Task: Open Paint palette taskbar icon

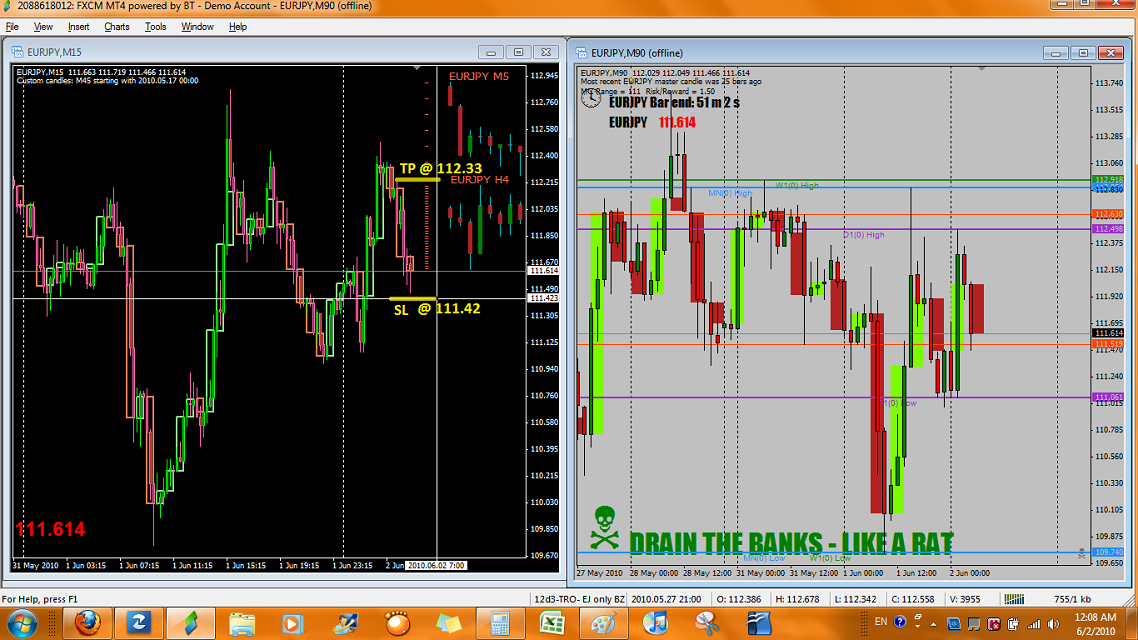Action: pyautogui.click(x=603, y=623)
